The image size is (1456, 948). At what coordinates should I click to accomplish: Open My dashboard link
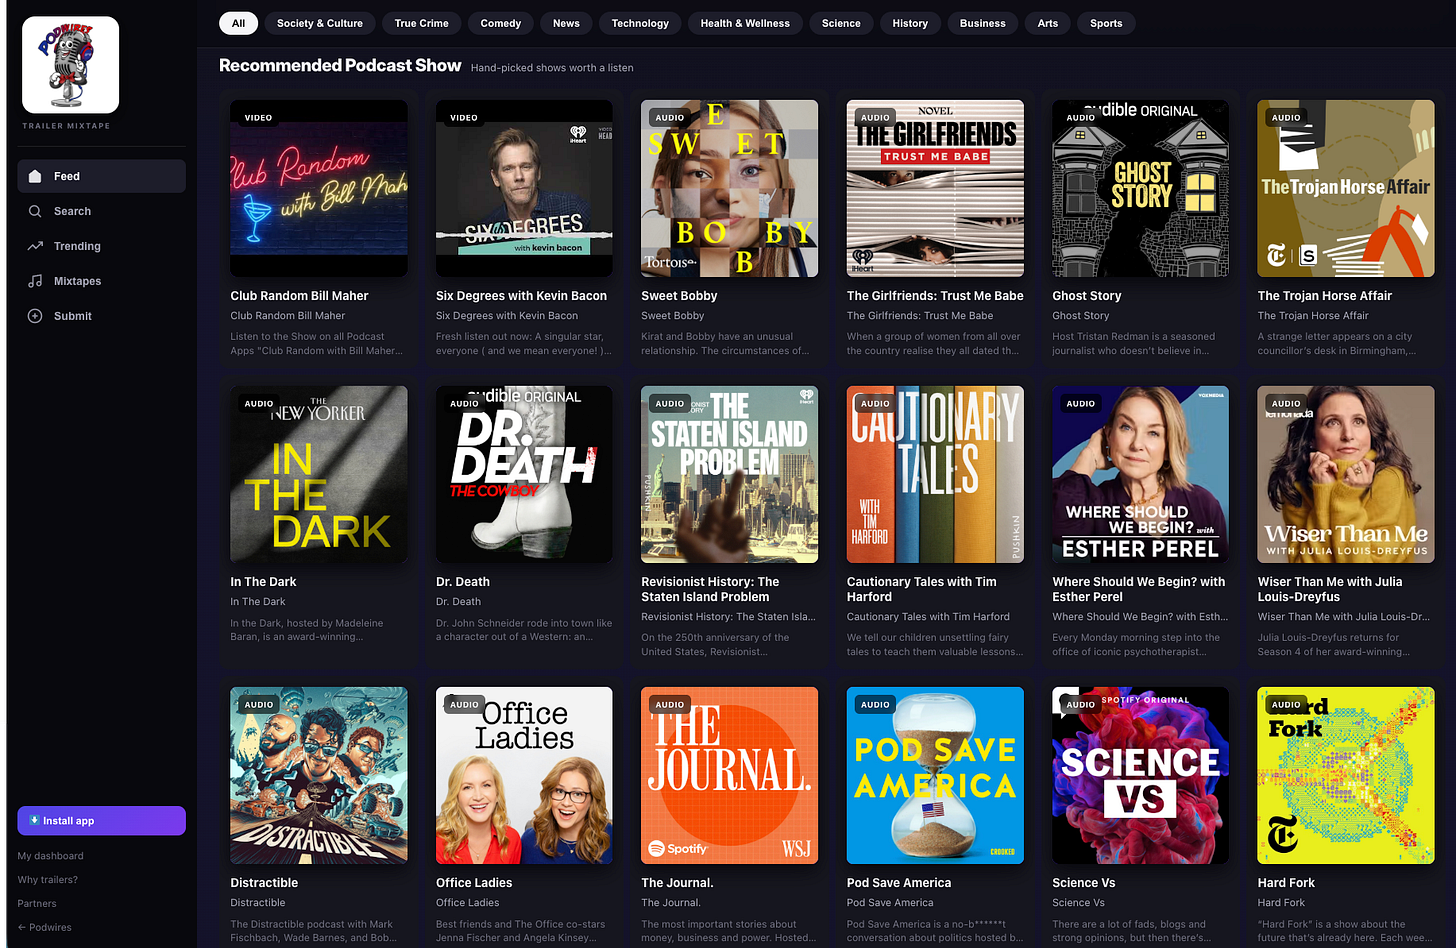point(50,856)
